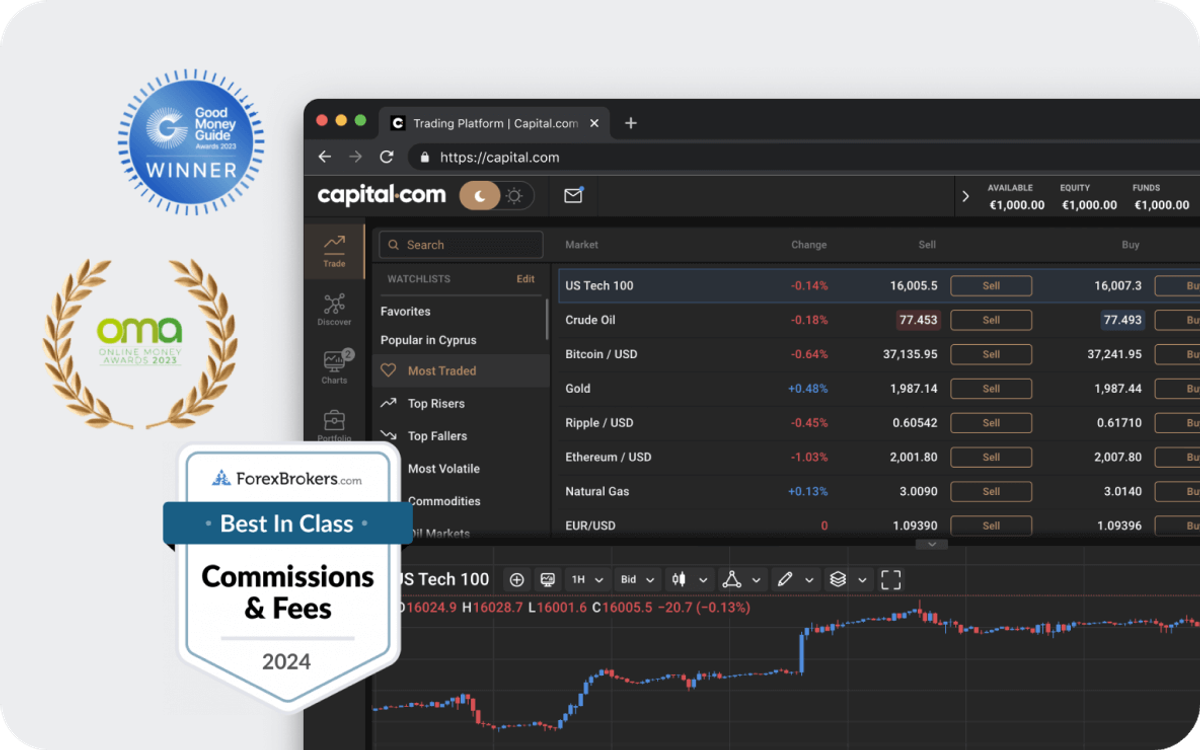Switch to light mode sun toggle
This screenshot has height=750, width=1200.
pyautogui.click(x=514, y=196)
